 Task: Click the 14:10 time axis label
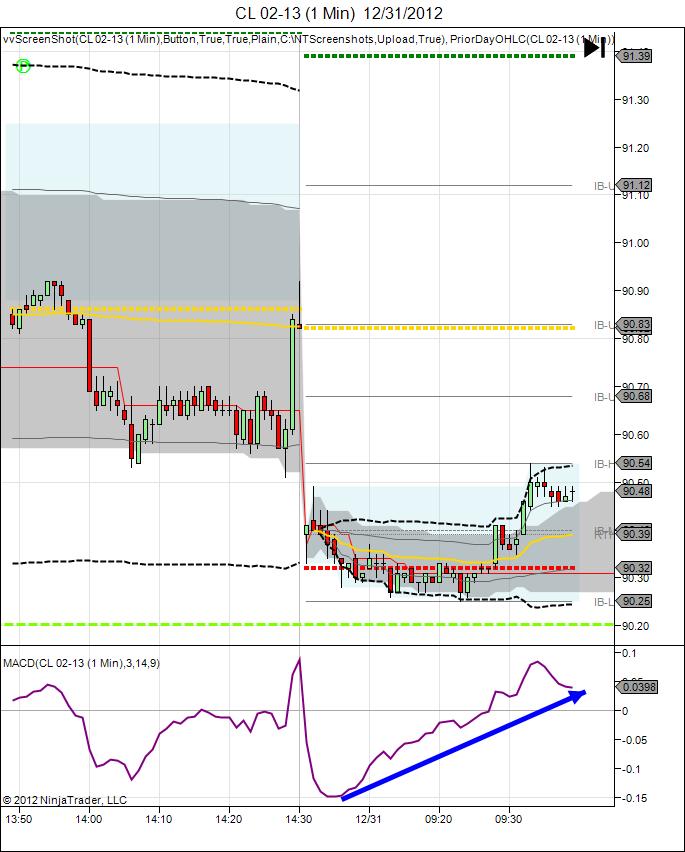(159, 819)
